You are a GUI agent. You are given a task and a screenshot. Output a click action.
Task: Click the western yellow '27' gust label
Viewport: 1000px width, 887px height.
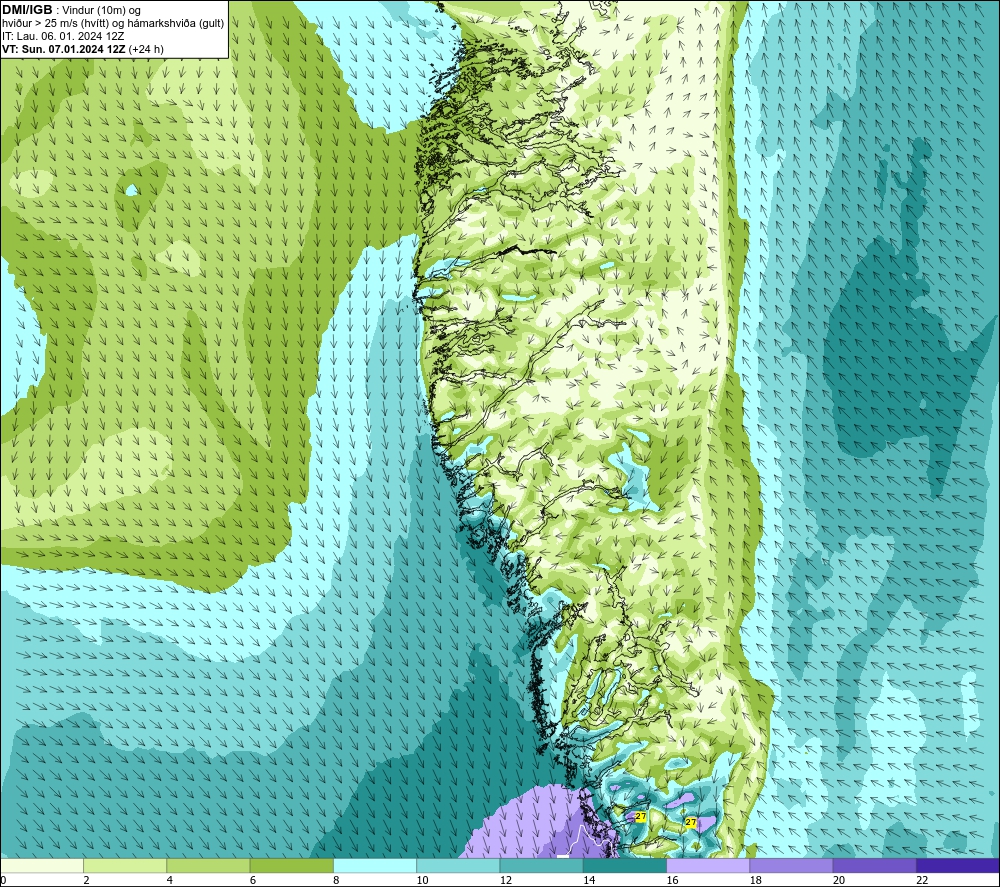[641, 816]
